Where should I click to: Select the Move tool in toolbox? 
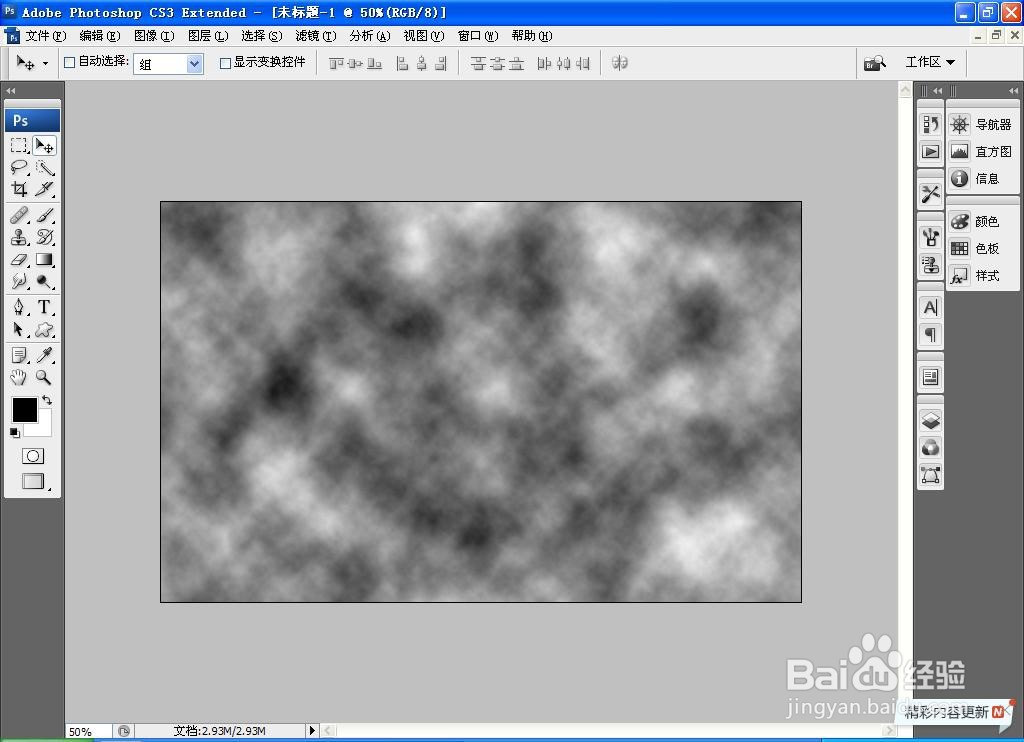pyautogui.click(x=44, y=145)
